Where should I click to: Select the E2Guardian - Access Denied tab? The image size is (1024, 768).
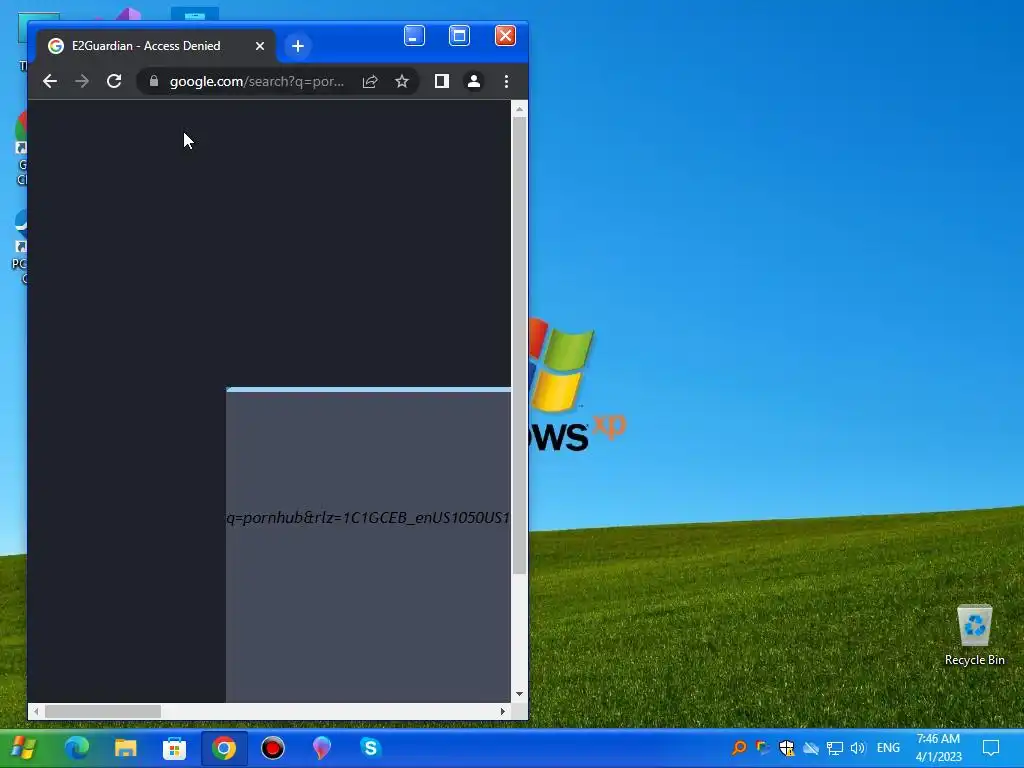point(156,46)
